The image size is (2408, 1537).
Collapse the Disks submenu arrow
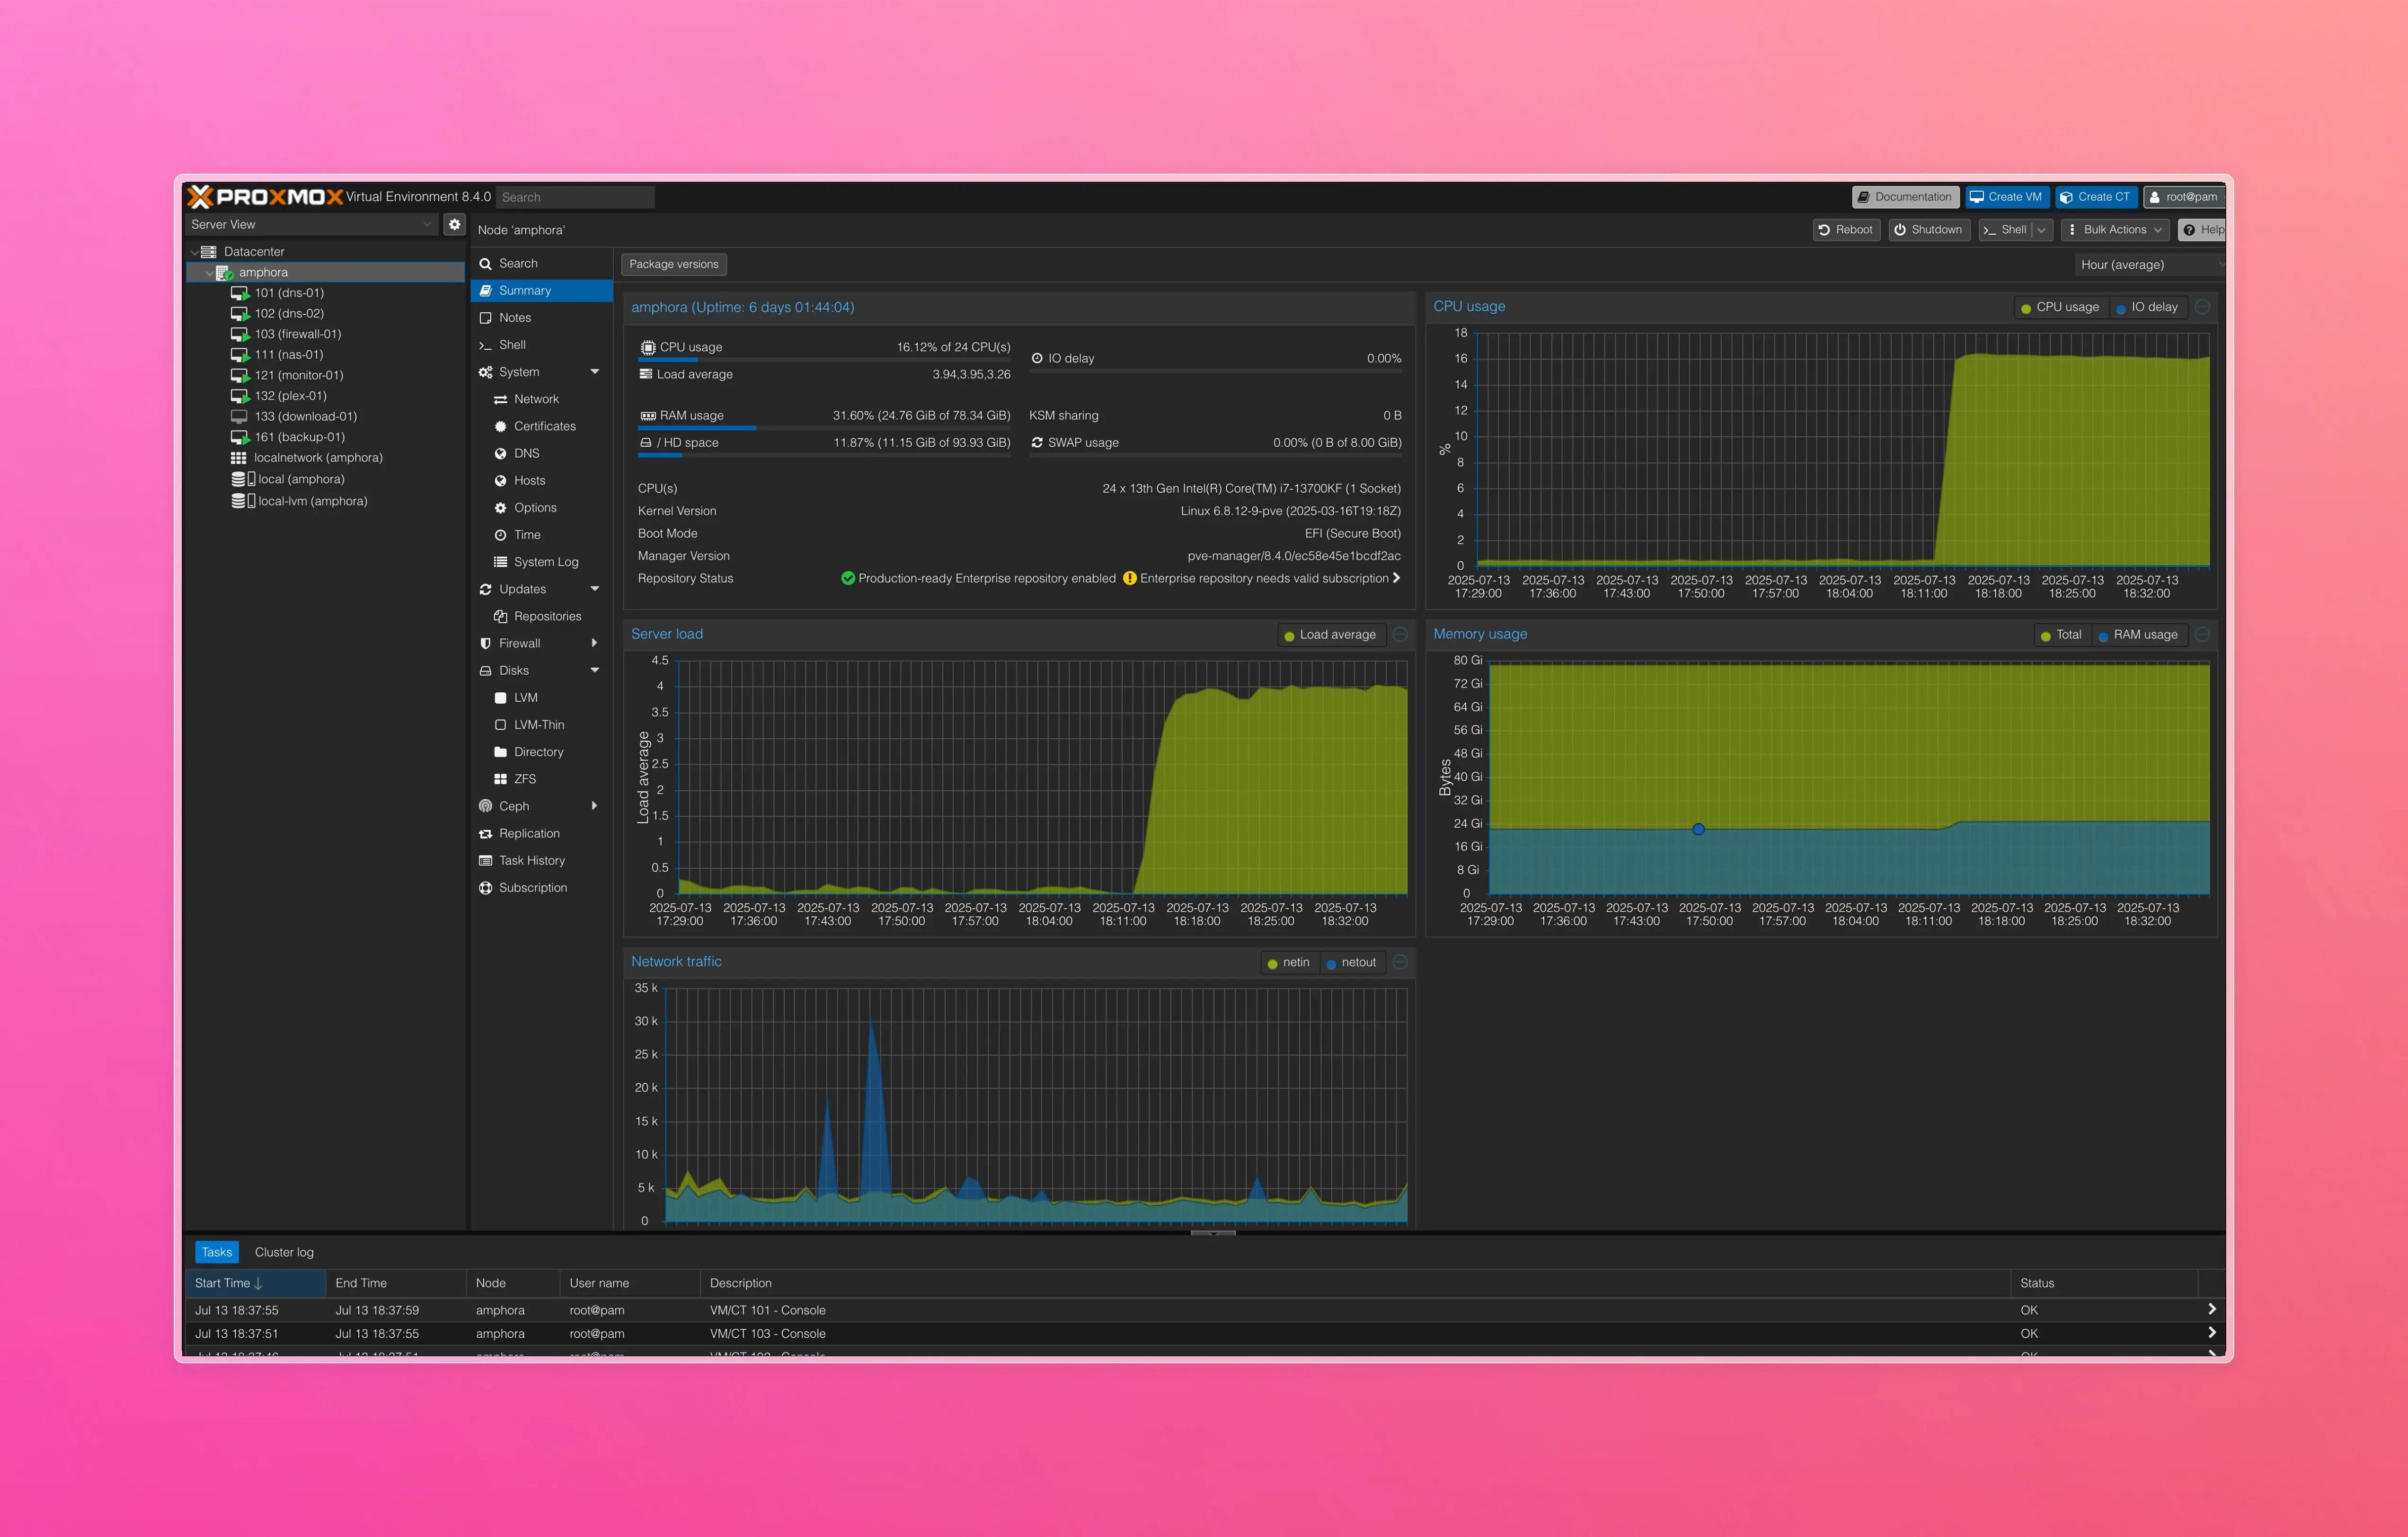click(x=595, y=670)
